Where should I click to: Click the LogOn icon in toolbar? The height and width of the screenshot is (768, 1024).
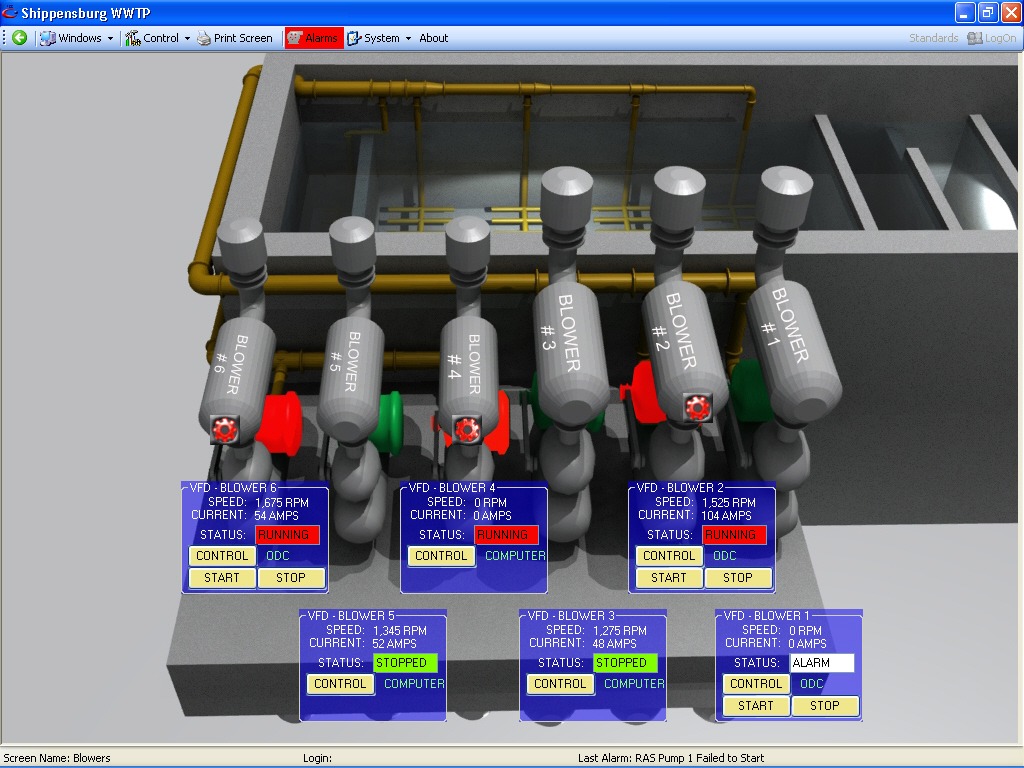tap(976, 38)
